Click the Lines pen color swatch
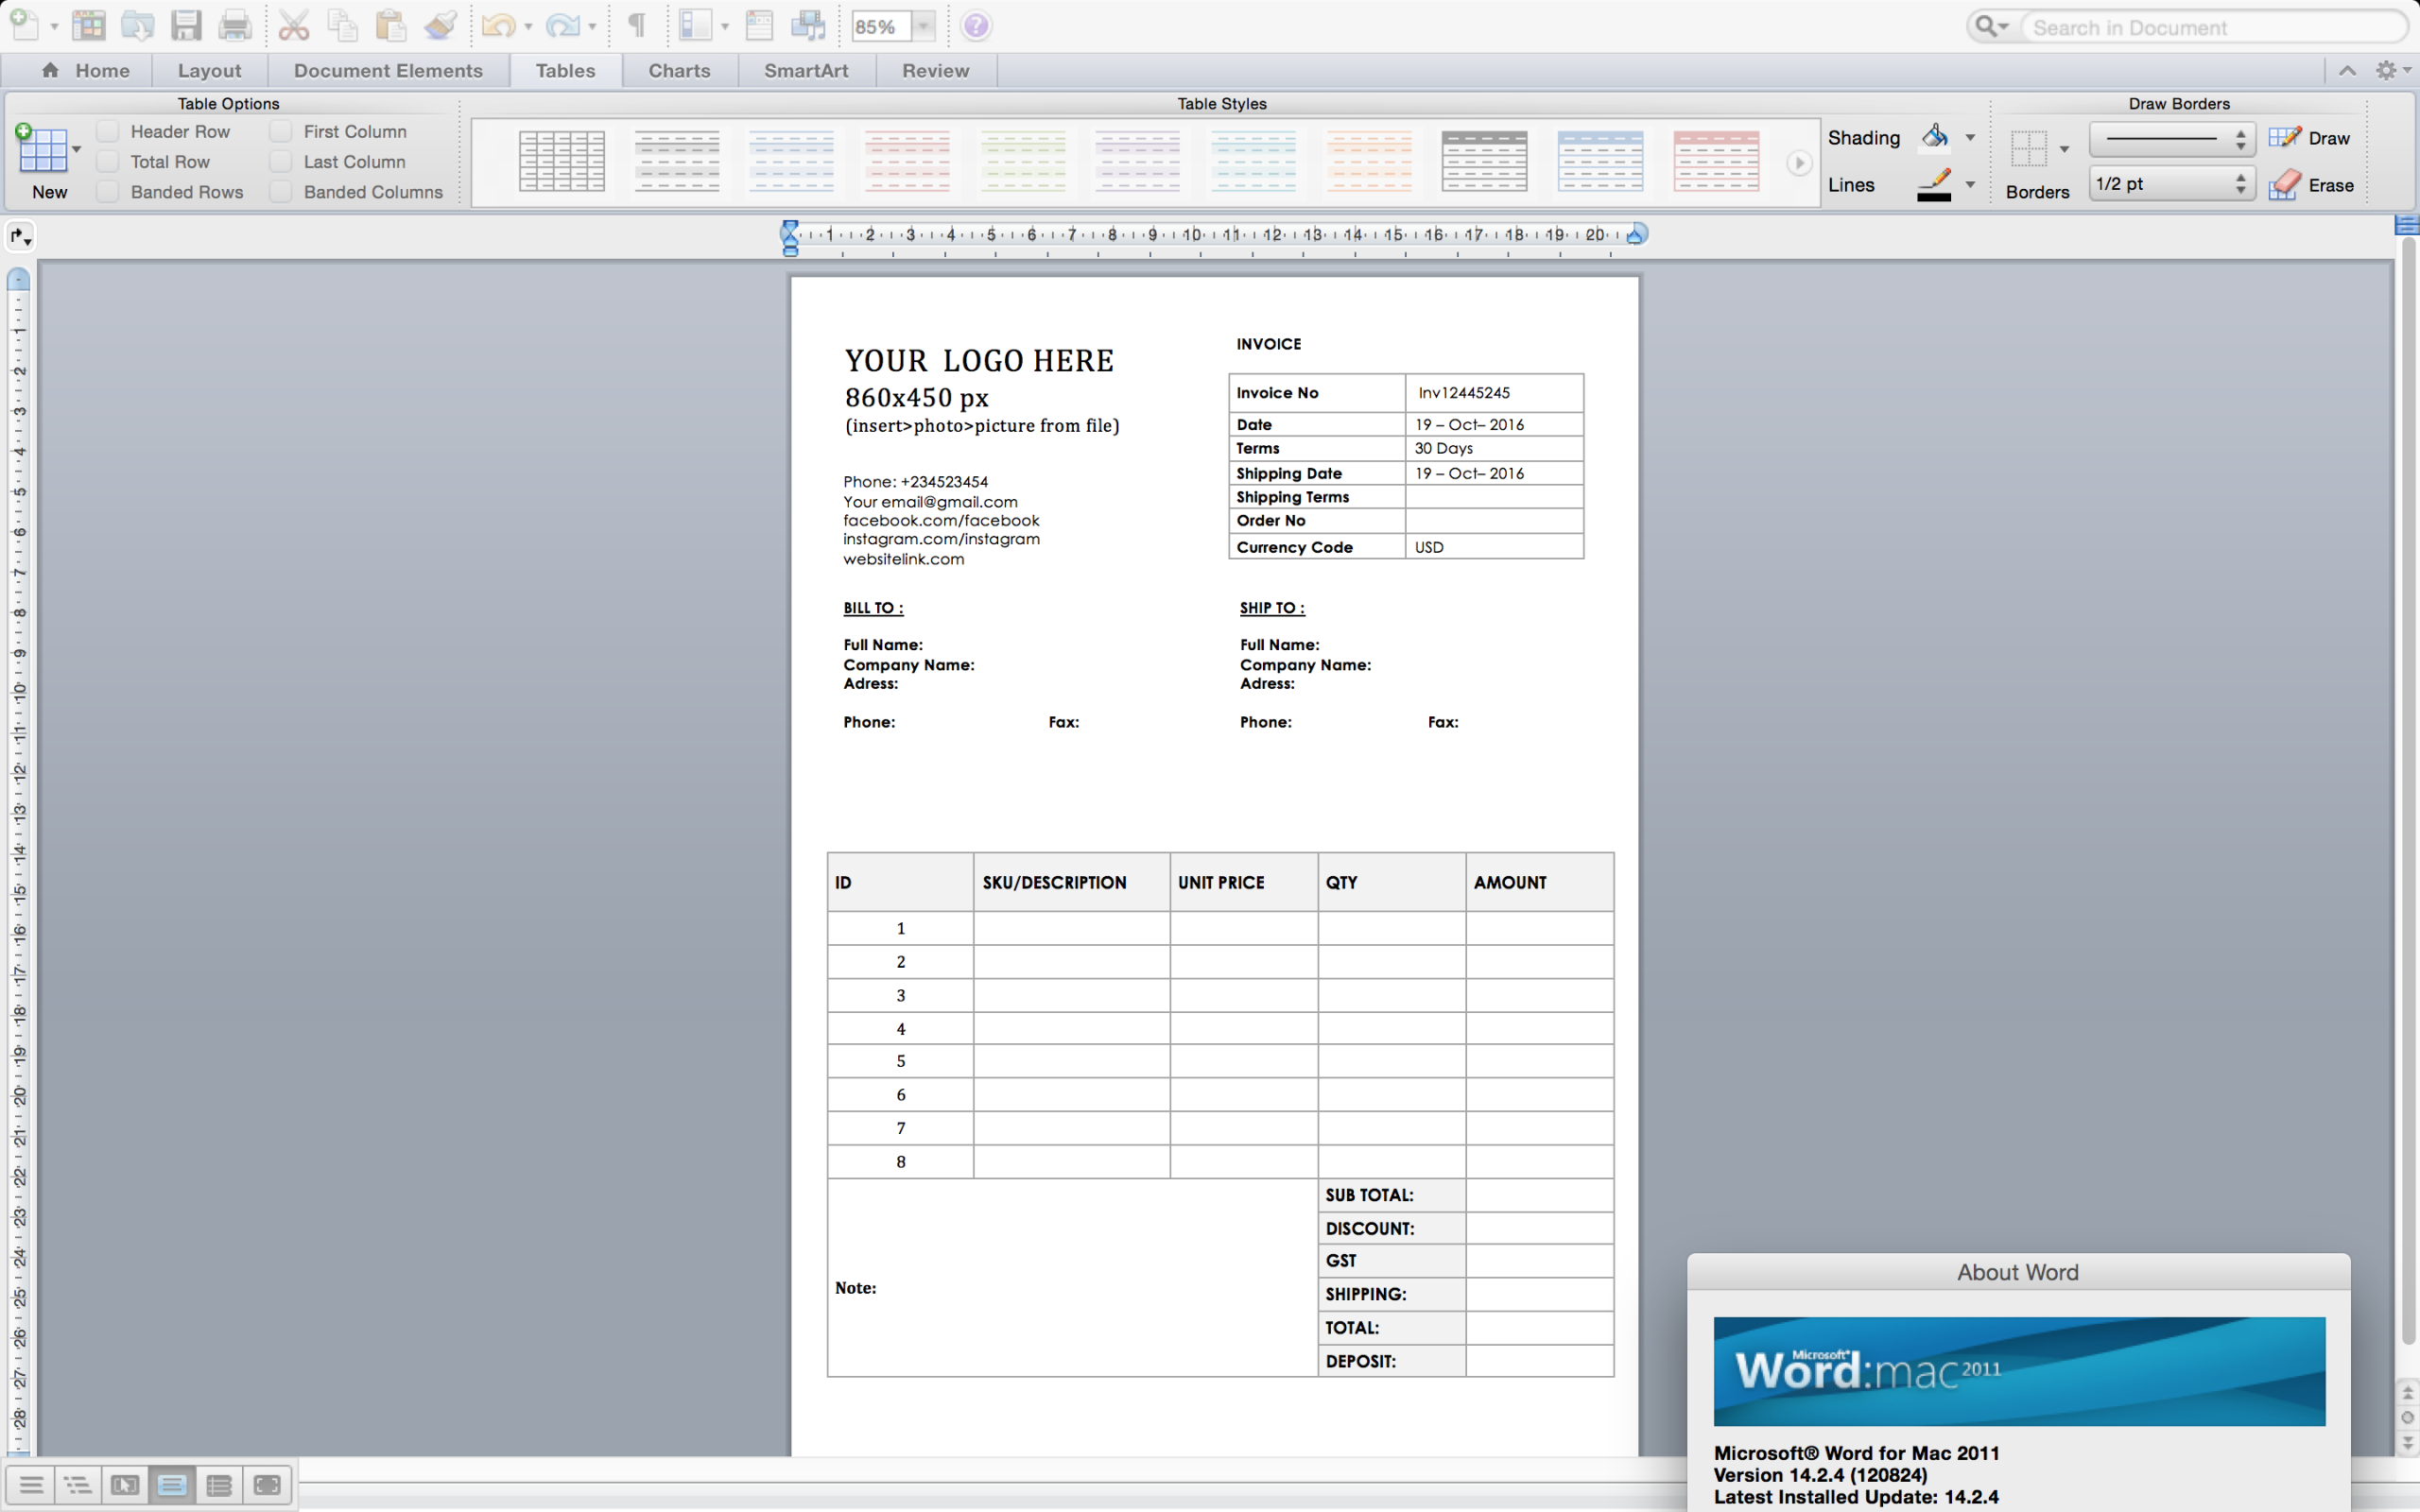The image size is (2420, 1512). point(1935,185)
